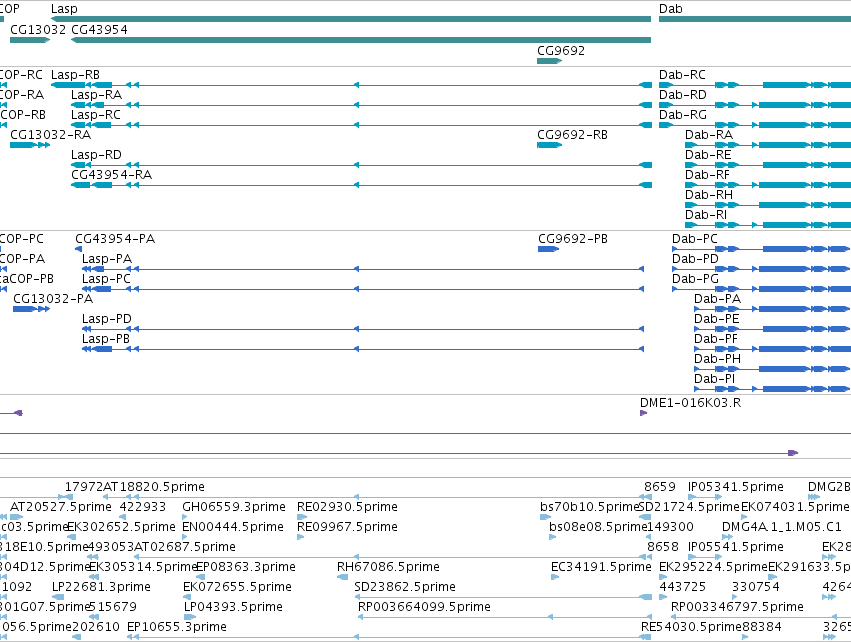Select EST SD23862.5prime
The width and height of the screenshot is (851, 642).
click(405, 587)
